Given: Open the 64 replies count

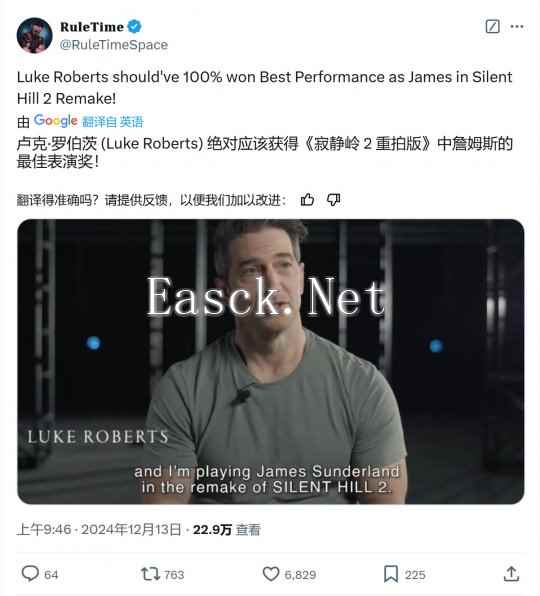Looking at the screenshot, I should pyautogui.click(x=51, y=575).
